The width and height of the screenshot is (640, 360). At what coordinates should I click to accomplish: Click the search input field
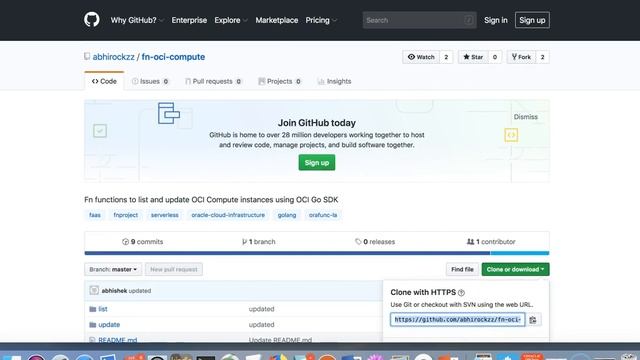pos(419,20)
